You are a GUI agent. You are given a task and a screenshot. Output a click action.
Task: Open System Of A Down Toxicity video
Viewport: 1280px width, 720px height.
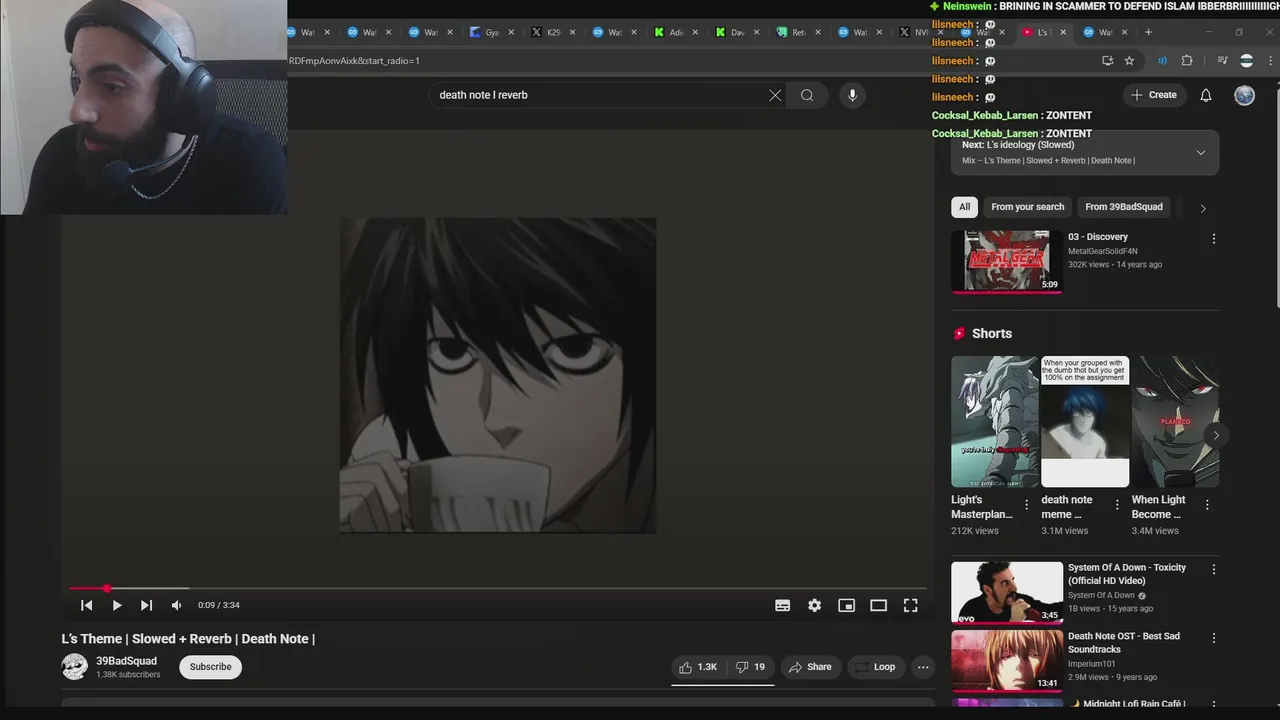click(x=1006, y=592)
